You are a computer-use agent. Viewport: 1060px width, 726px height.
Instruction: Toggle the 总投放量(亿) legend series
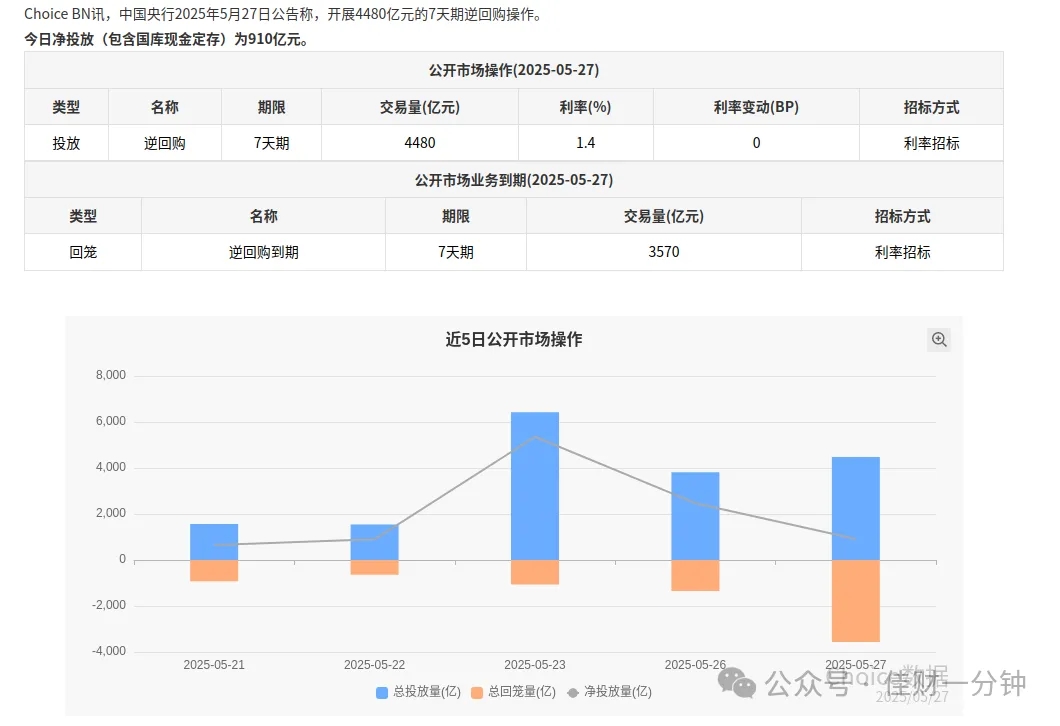coord(418,692)
